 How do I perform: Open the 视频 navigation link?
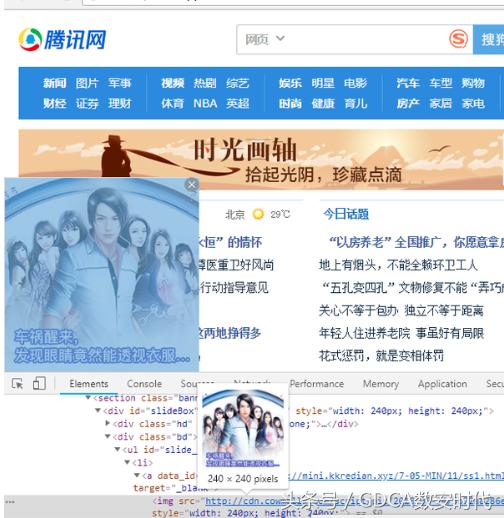point(173,83)
